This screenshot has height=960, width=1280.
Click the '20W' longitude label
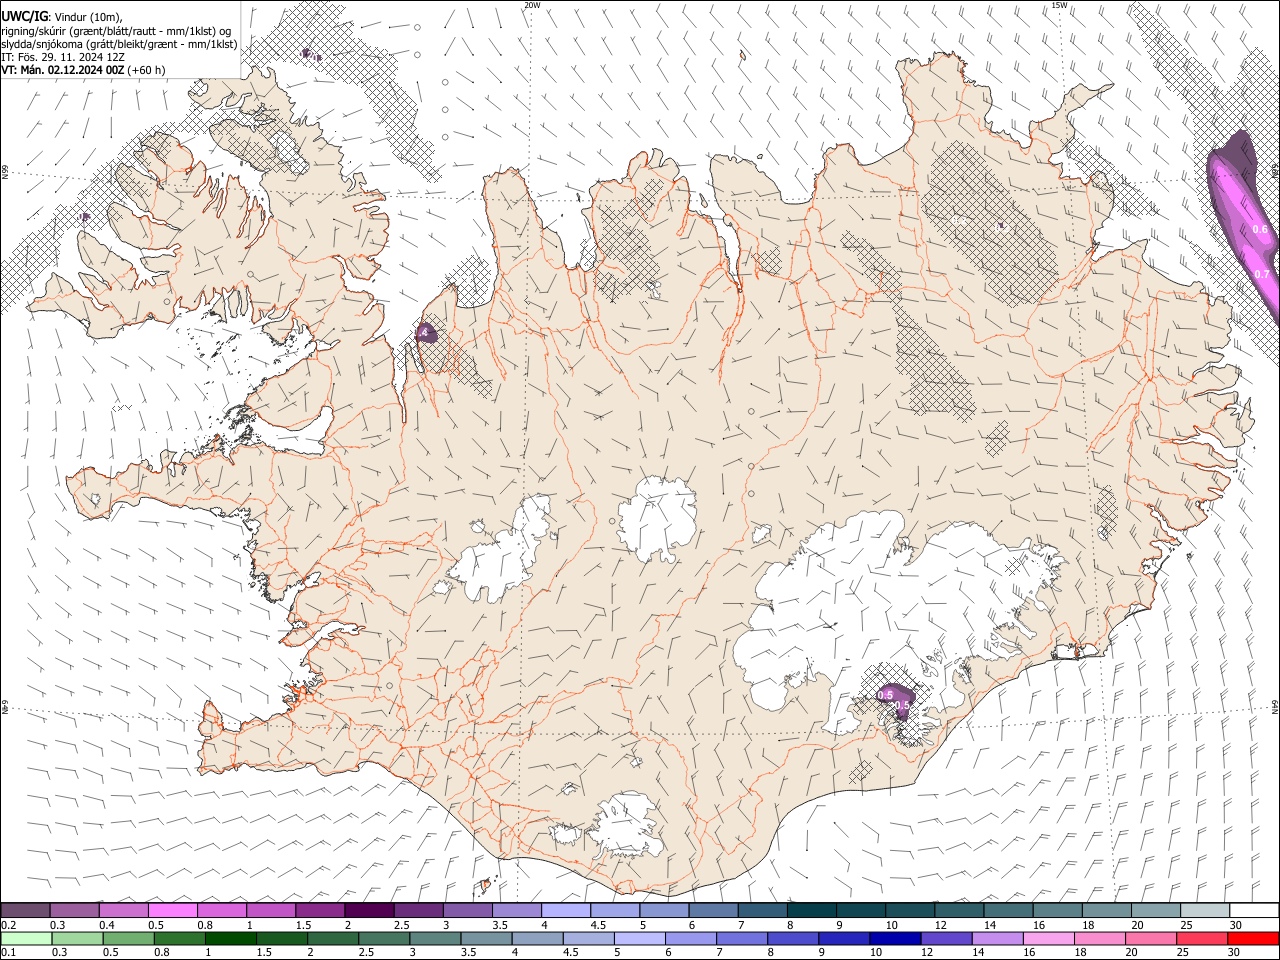tap(532, 5)
